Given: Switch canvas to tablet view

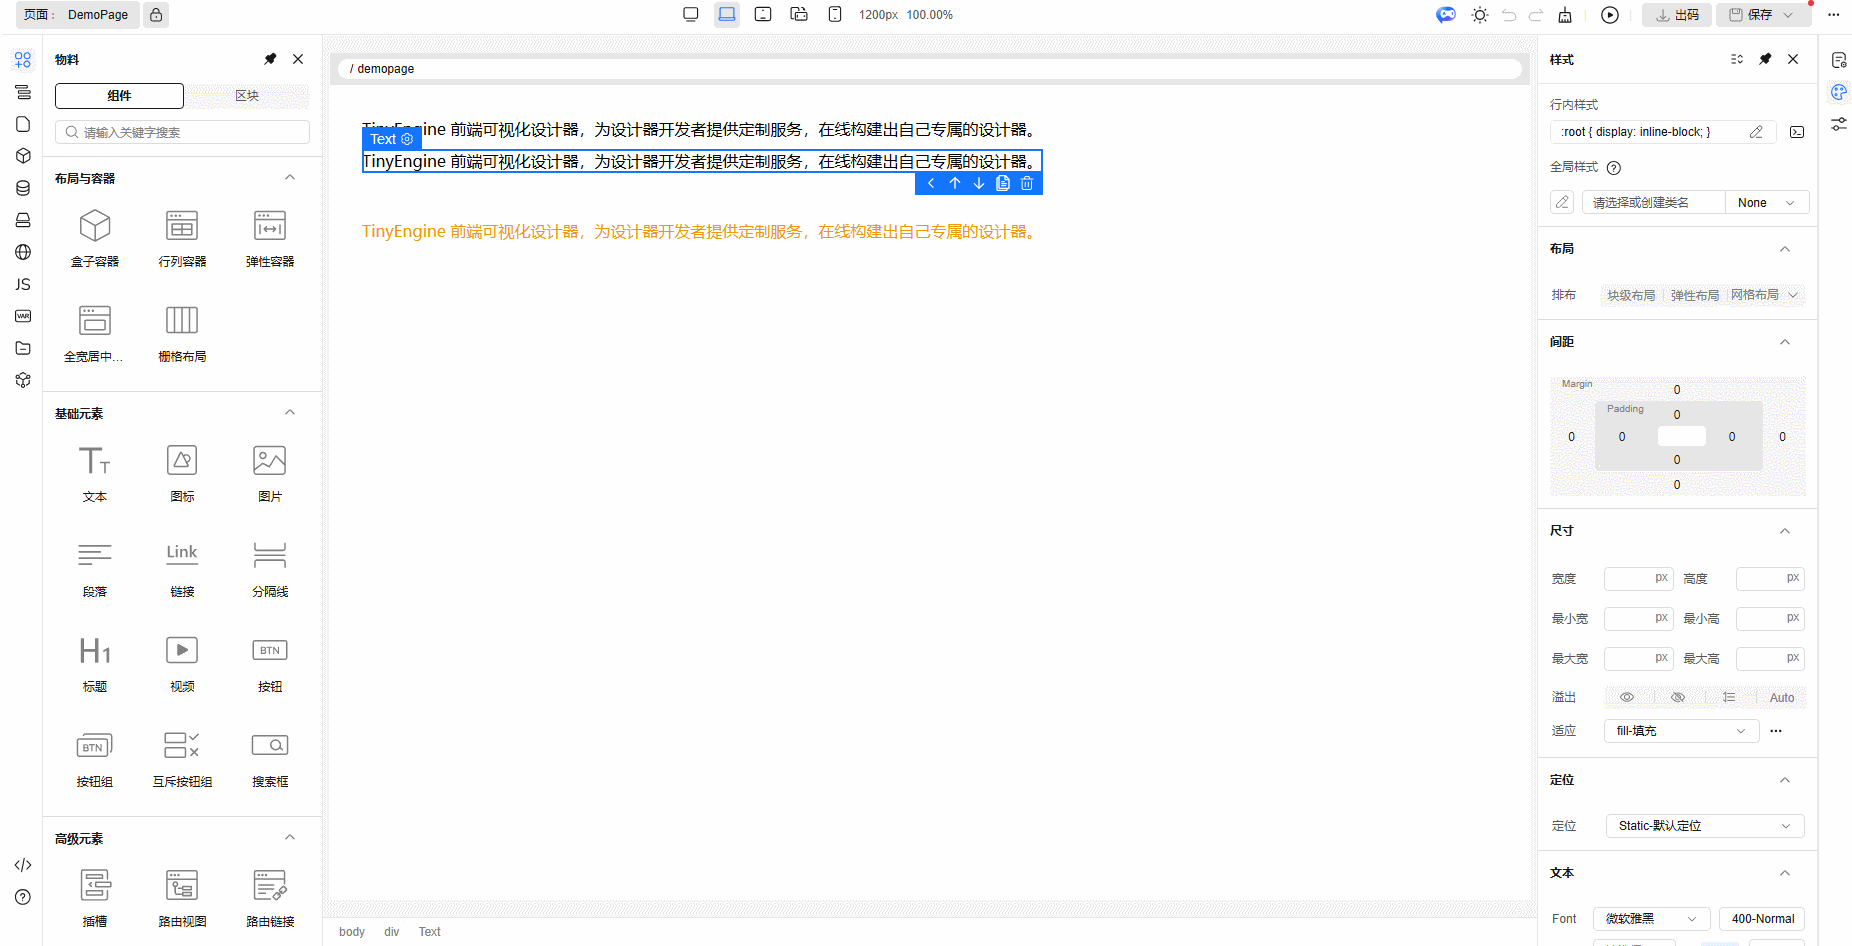Looking at the screenshot, I should click(763, 15).
